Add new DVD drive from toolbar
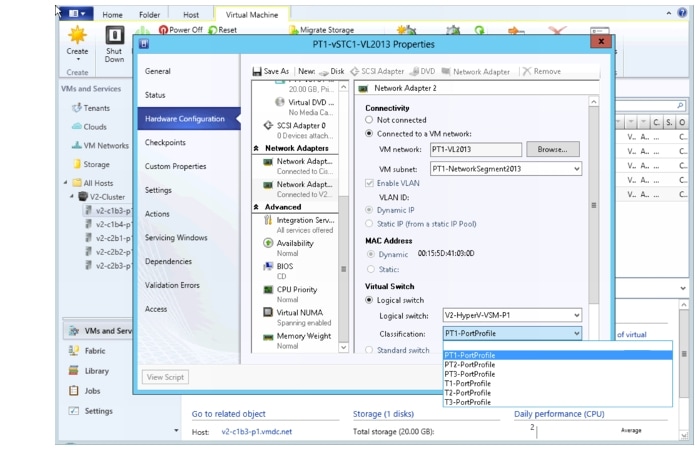Viewport: 697px width, 458px height. (x=423, y=71)
